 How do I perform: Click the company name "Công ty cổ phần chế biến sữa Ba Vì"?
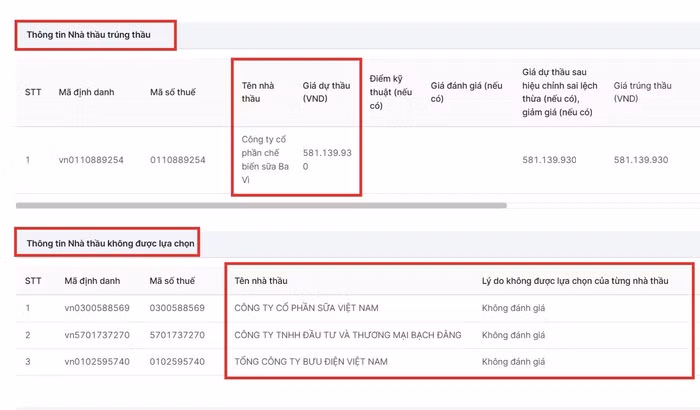pos(262,160)
